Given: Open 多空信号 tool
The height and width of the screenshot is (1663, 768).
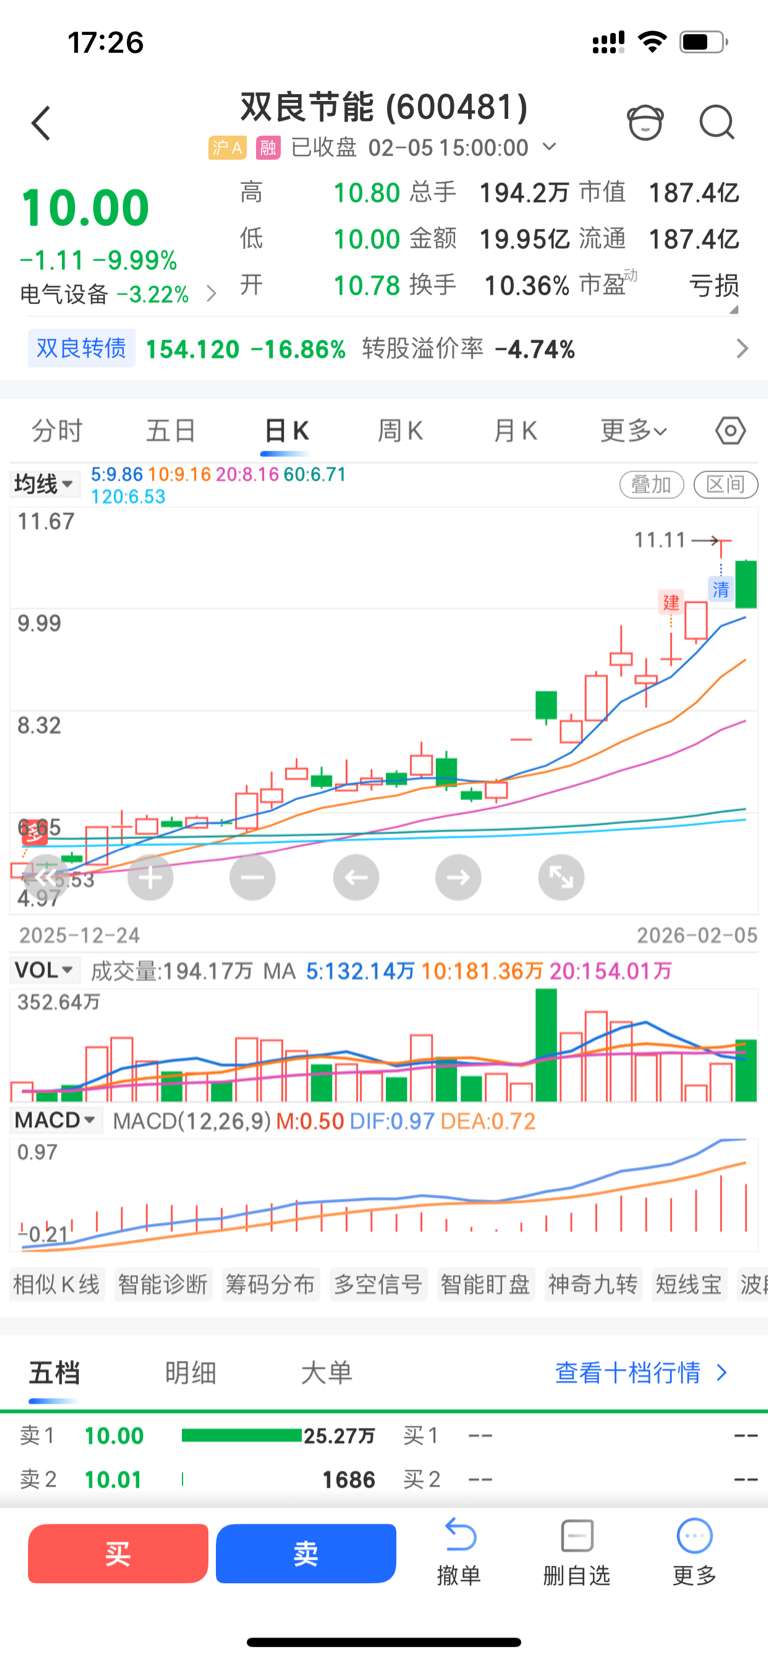Looking at the screenshot, I should [378, 1284].
